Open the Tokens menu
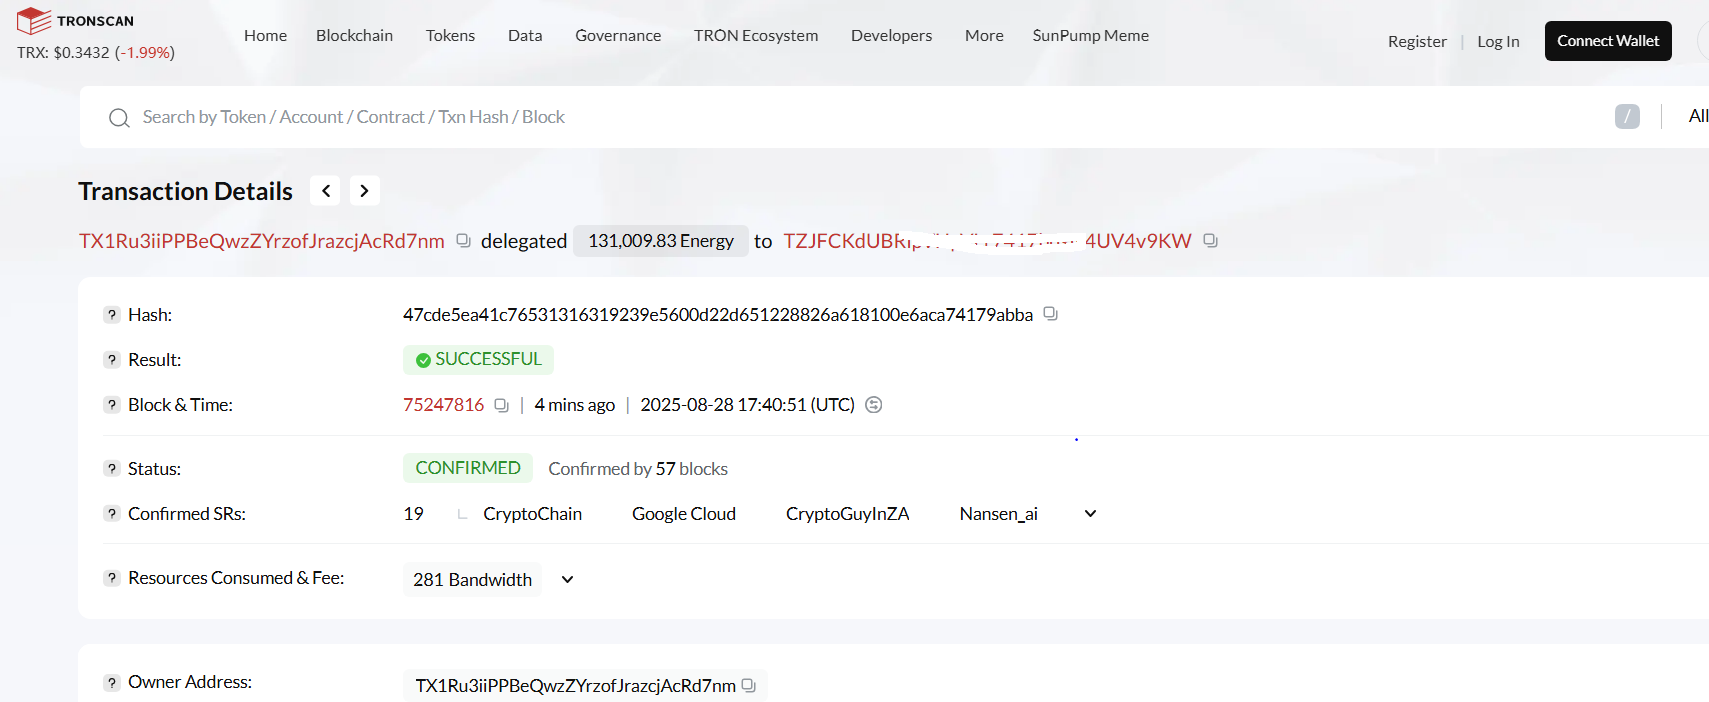This screenshot has width=1709, height=702. click(x=450, y=35)
